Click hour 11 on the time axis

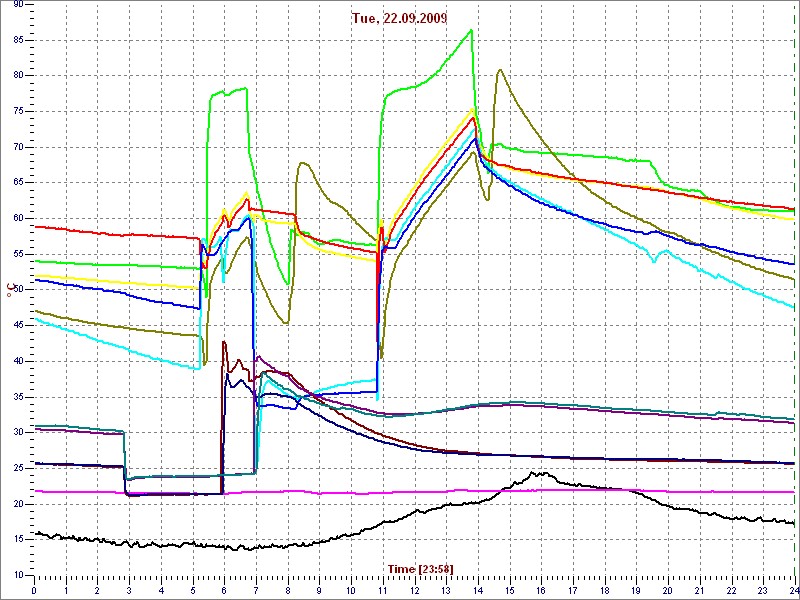[x=383, y=590]
